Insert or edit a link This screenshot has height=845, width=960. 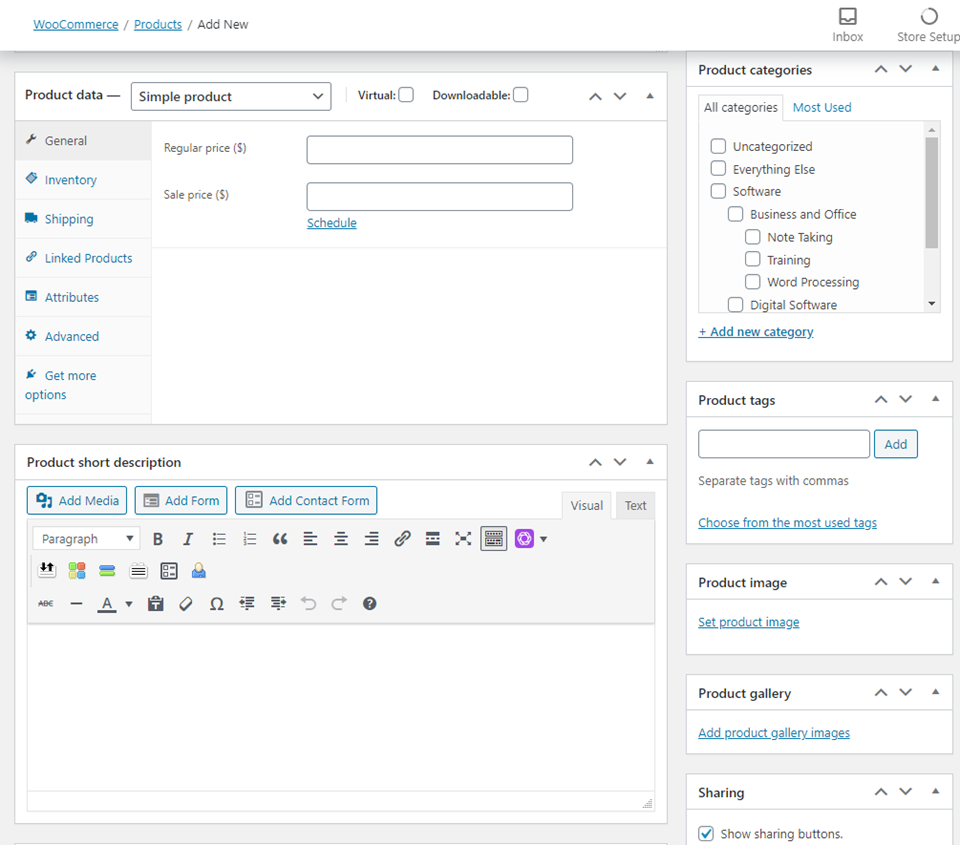pos(402,539)
